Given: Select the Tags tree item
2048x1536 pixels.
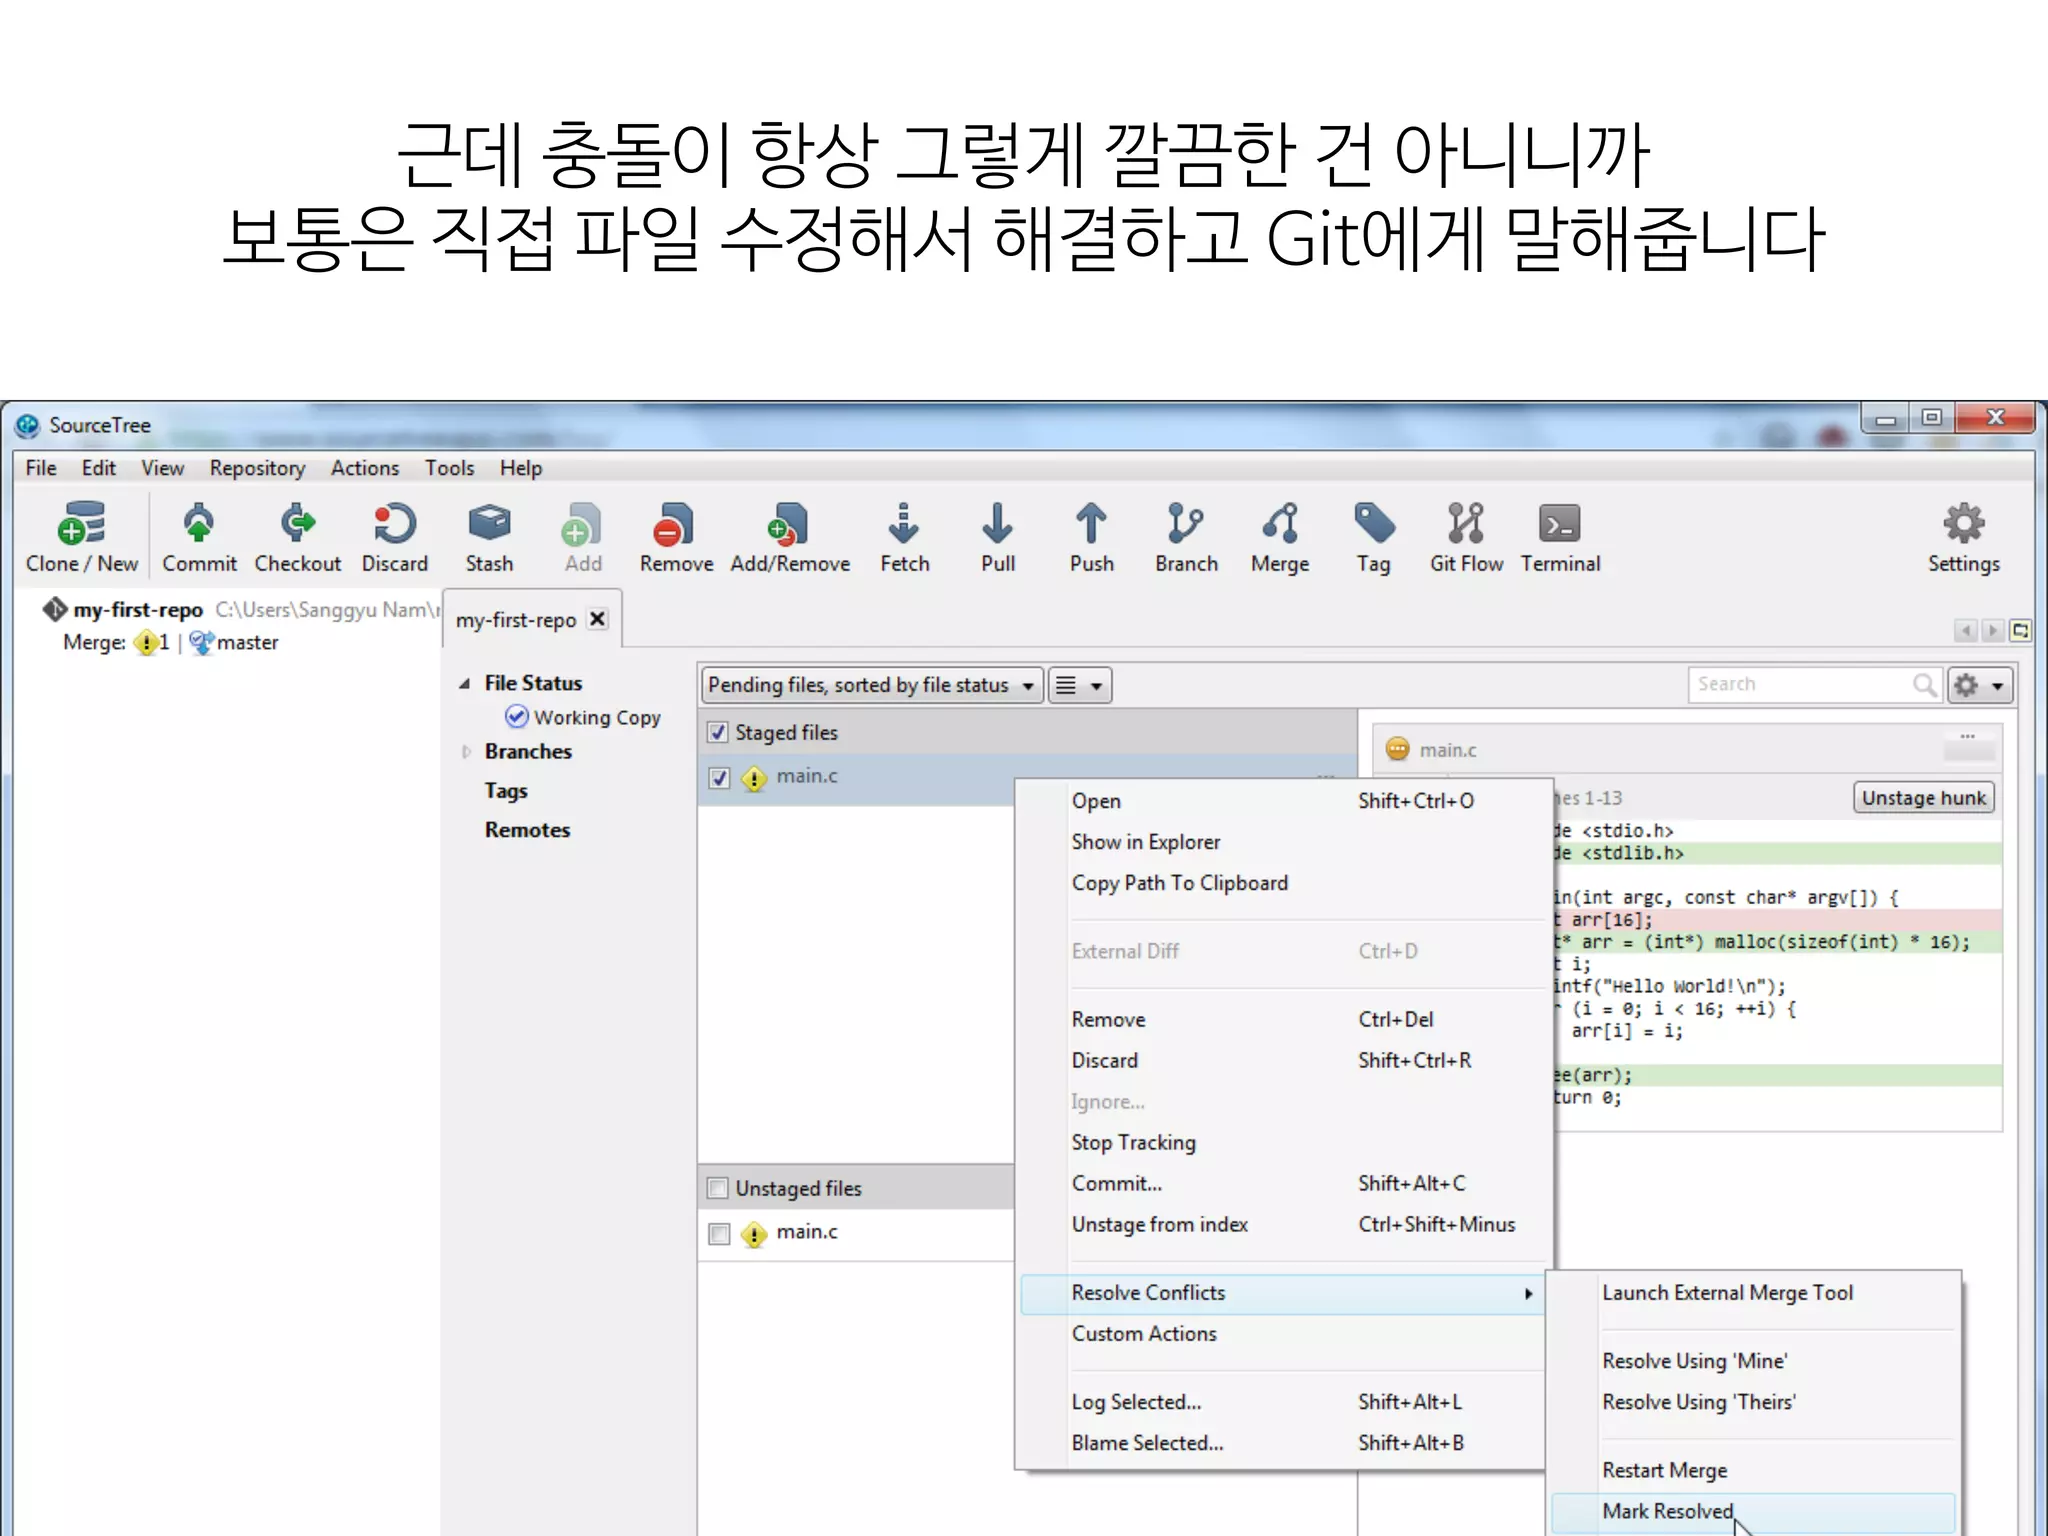Looking at the screenshot, I should point(506,791).
